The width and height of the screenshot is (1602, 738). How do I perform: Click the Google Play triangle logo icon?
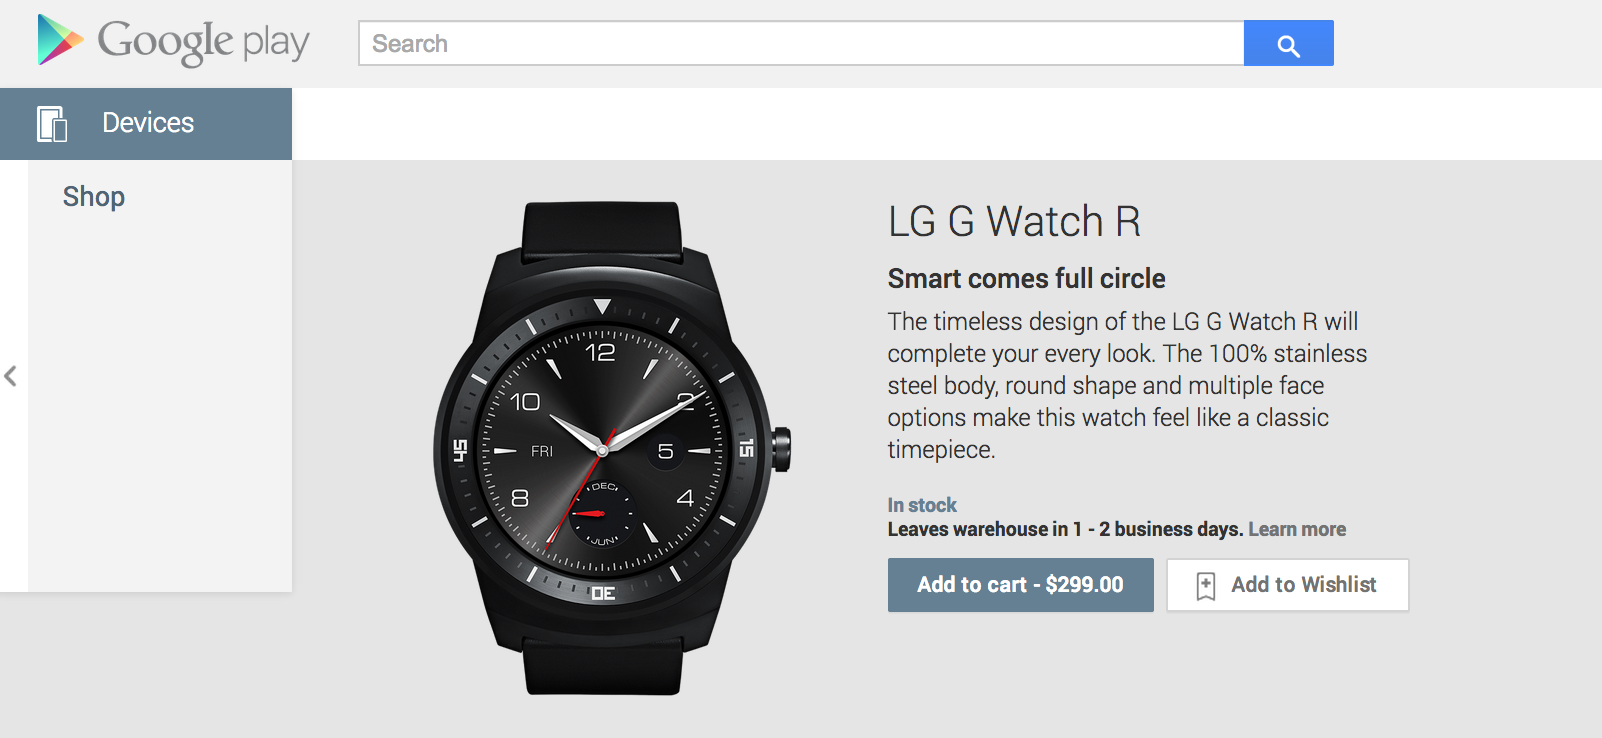tap(59, 40)
